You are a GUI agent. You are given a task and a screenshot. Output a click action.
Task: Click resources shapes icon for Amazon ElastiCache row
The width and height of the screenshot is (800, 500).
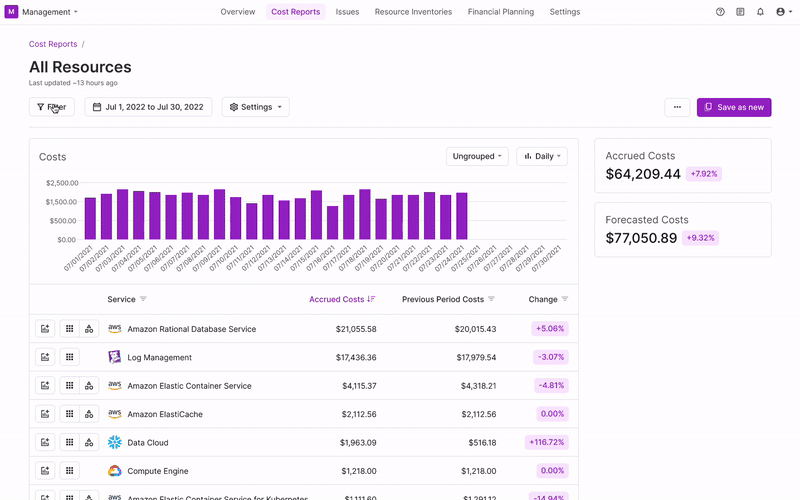click(89, 414)
